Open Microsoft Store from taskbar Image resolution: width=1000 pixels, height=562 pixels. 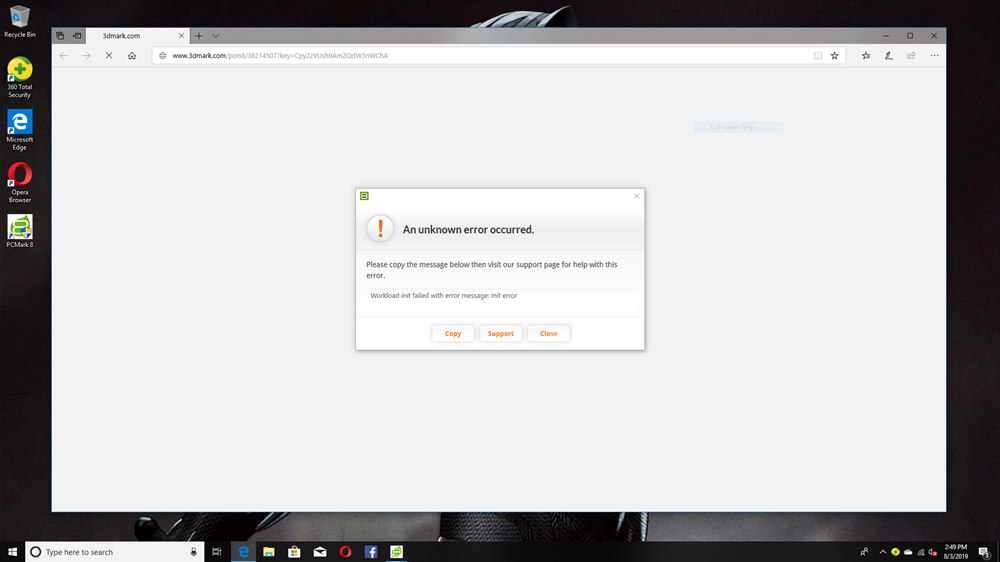tap(294, 552)
